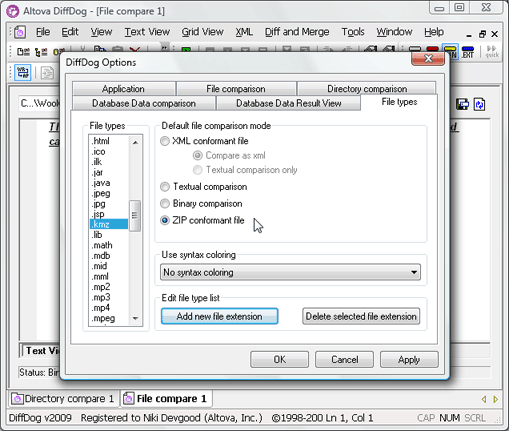This screenshot has width=509, height=431.
Task: Switch to the Application tab
Action: tap(123, 89)
